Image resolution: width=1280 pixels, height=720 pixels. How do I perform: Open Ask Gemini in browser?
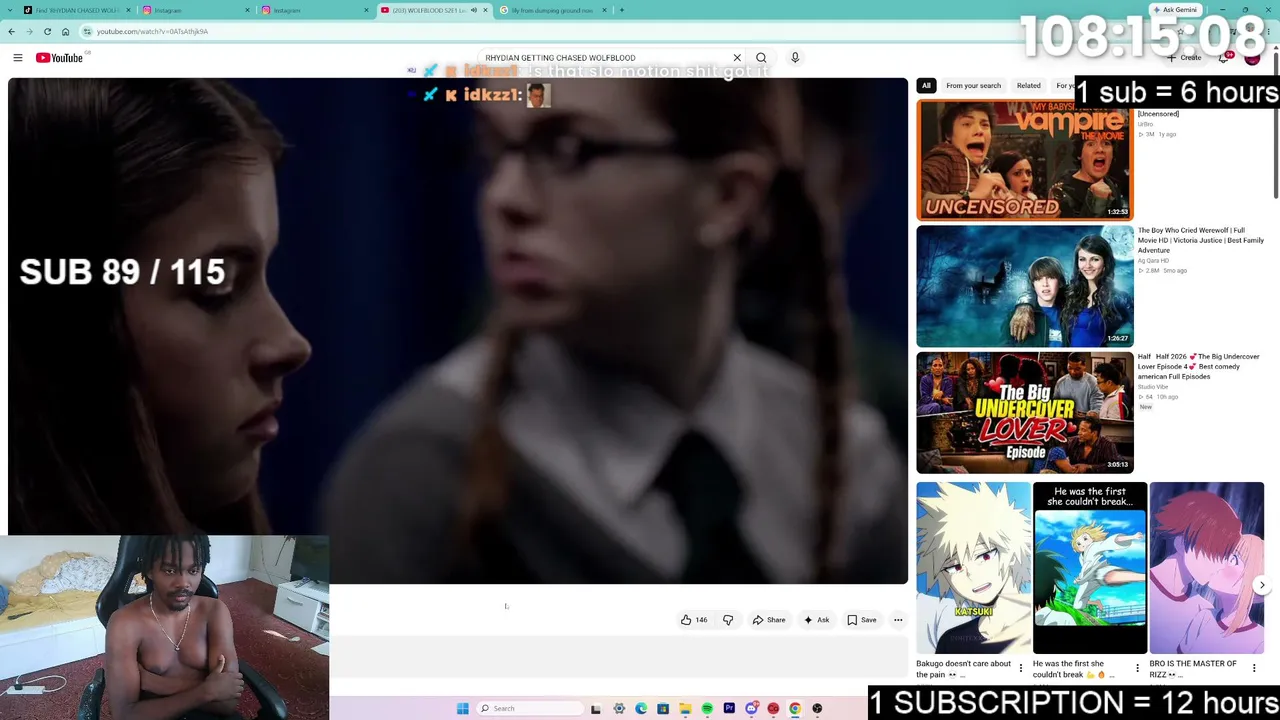coord(1174,10)
